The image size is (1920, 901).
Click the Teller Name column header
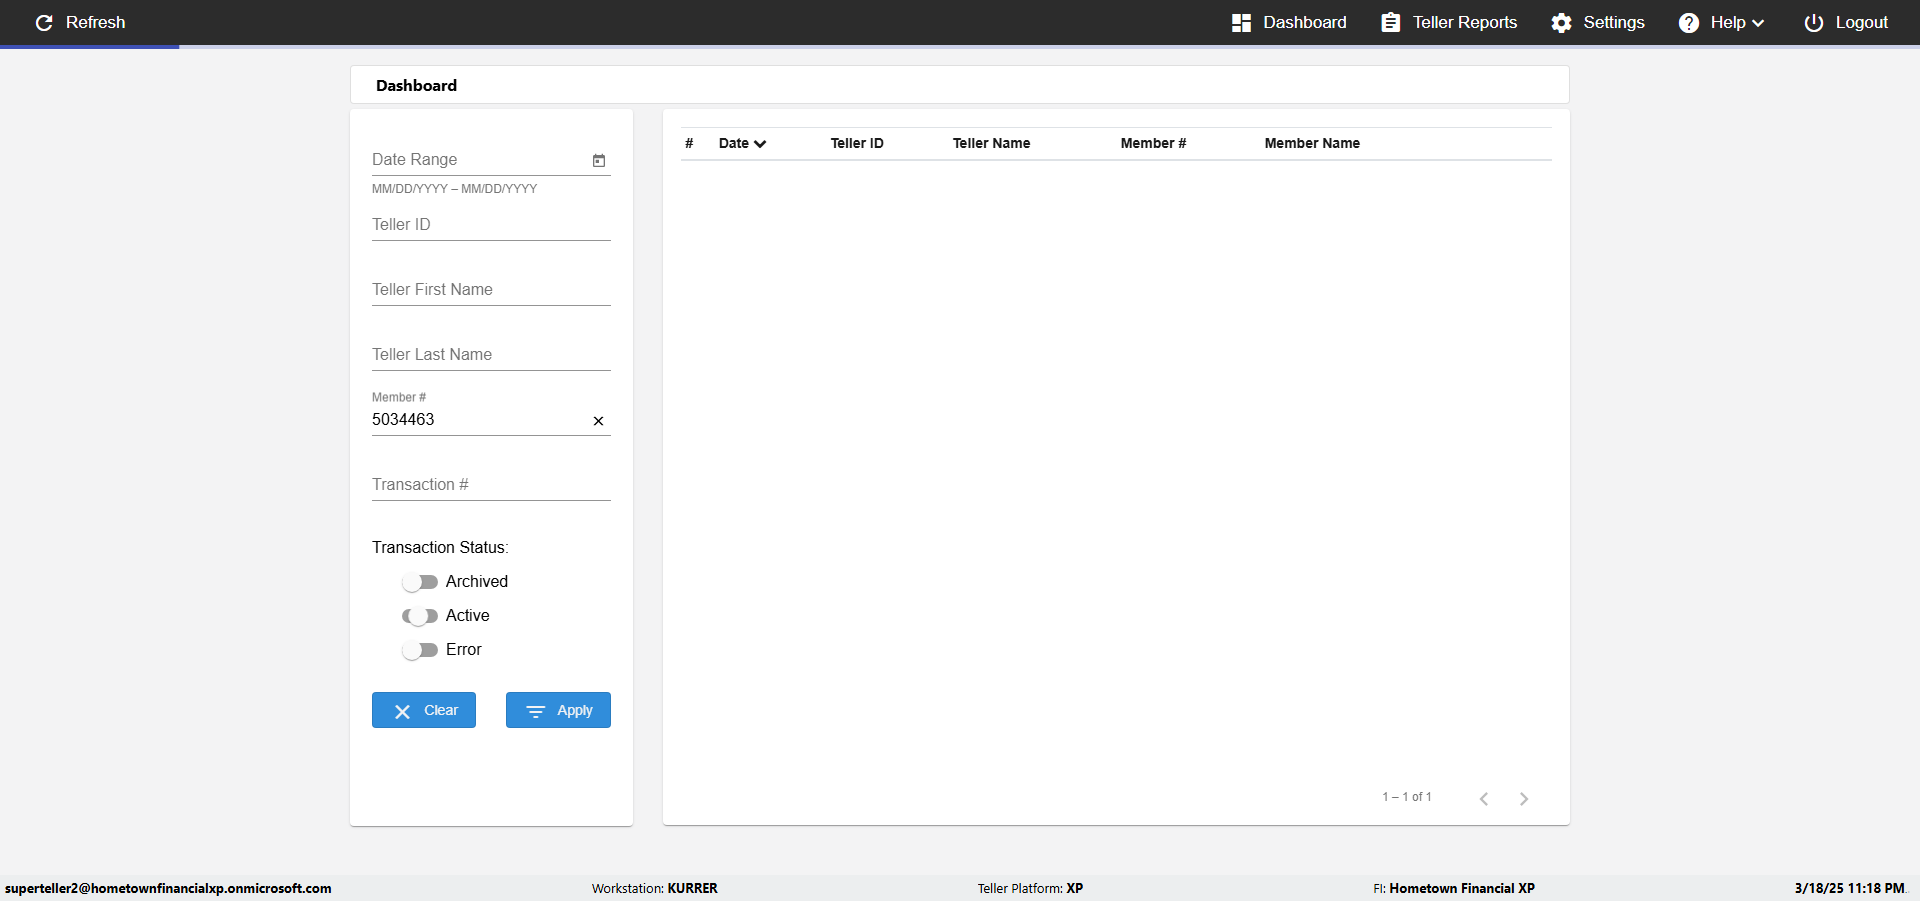click(991, 143)
